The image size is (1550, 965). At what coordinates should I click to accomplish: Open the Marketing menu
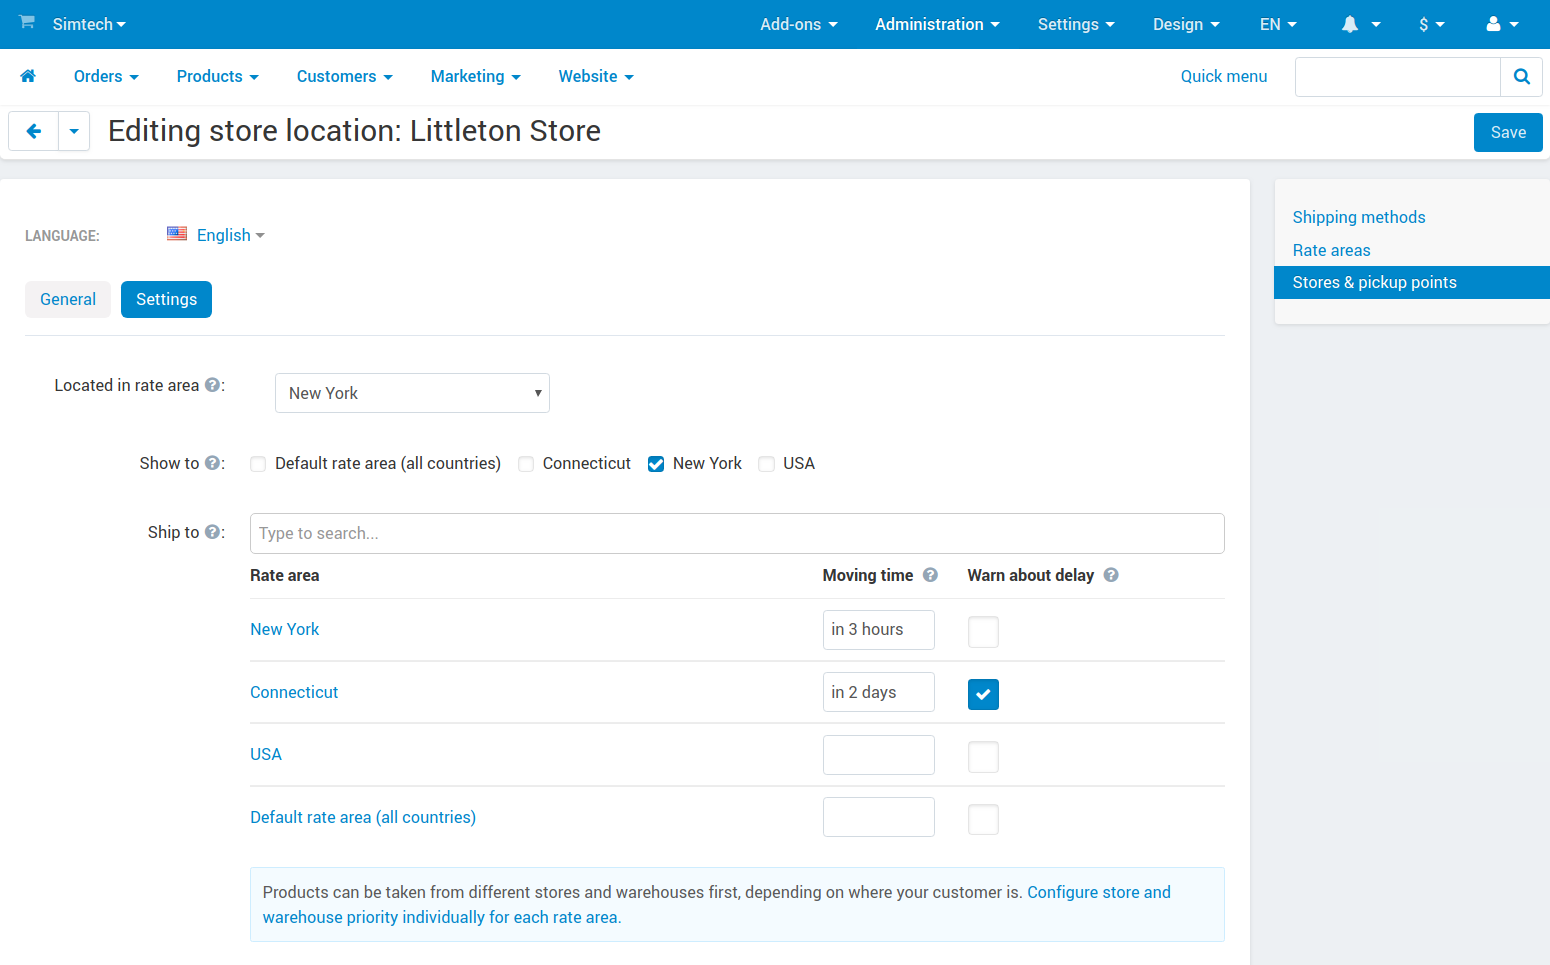click(476, 76)
